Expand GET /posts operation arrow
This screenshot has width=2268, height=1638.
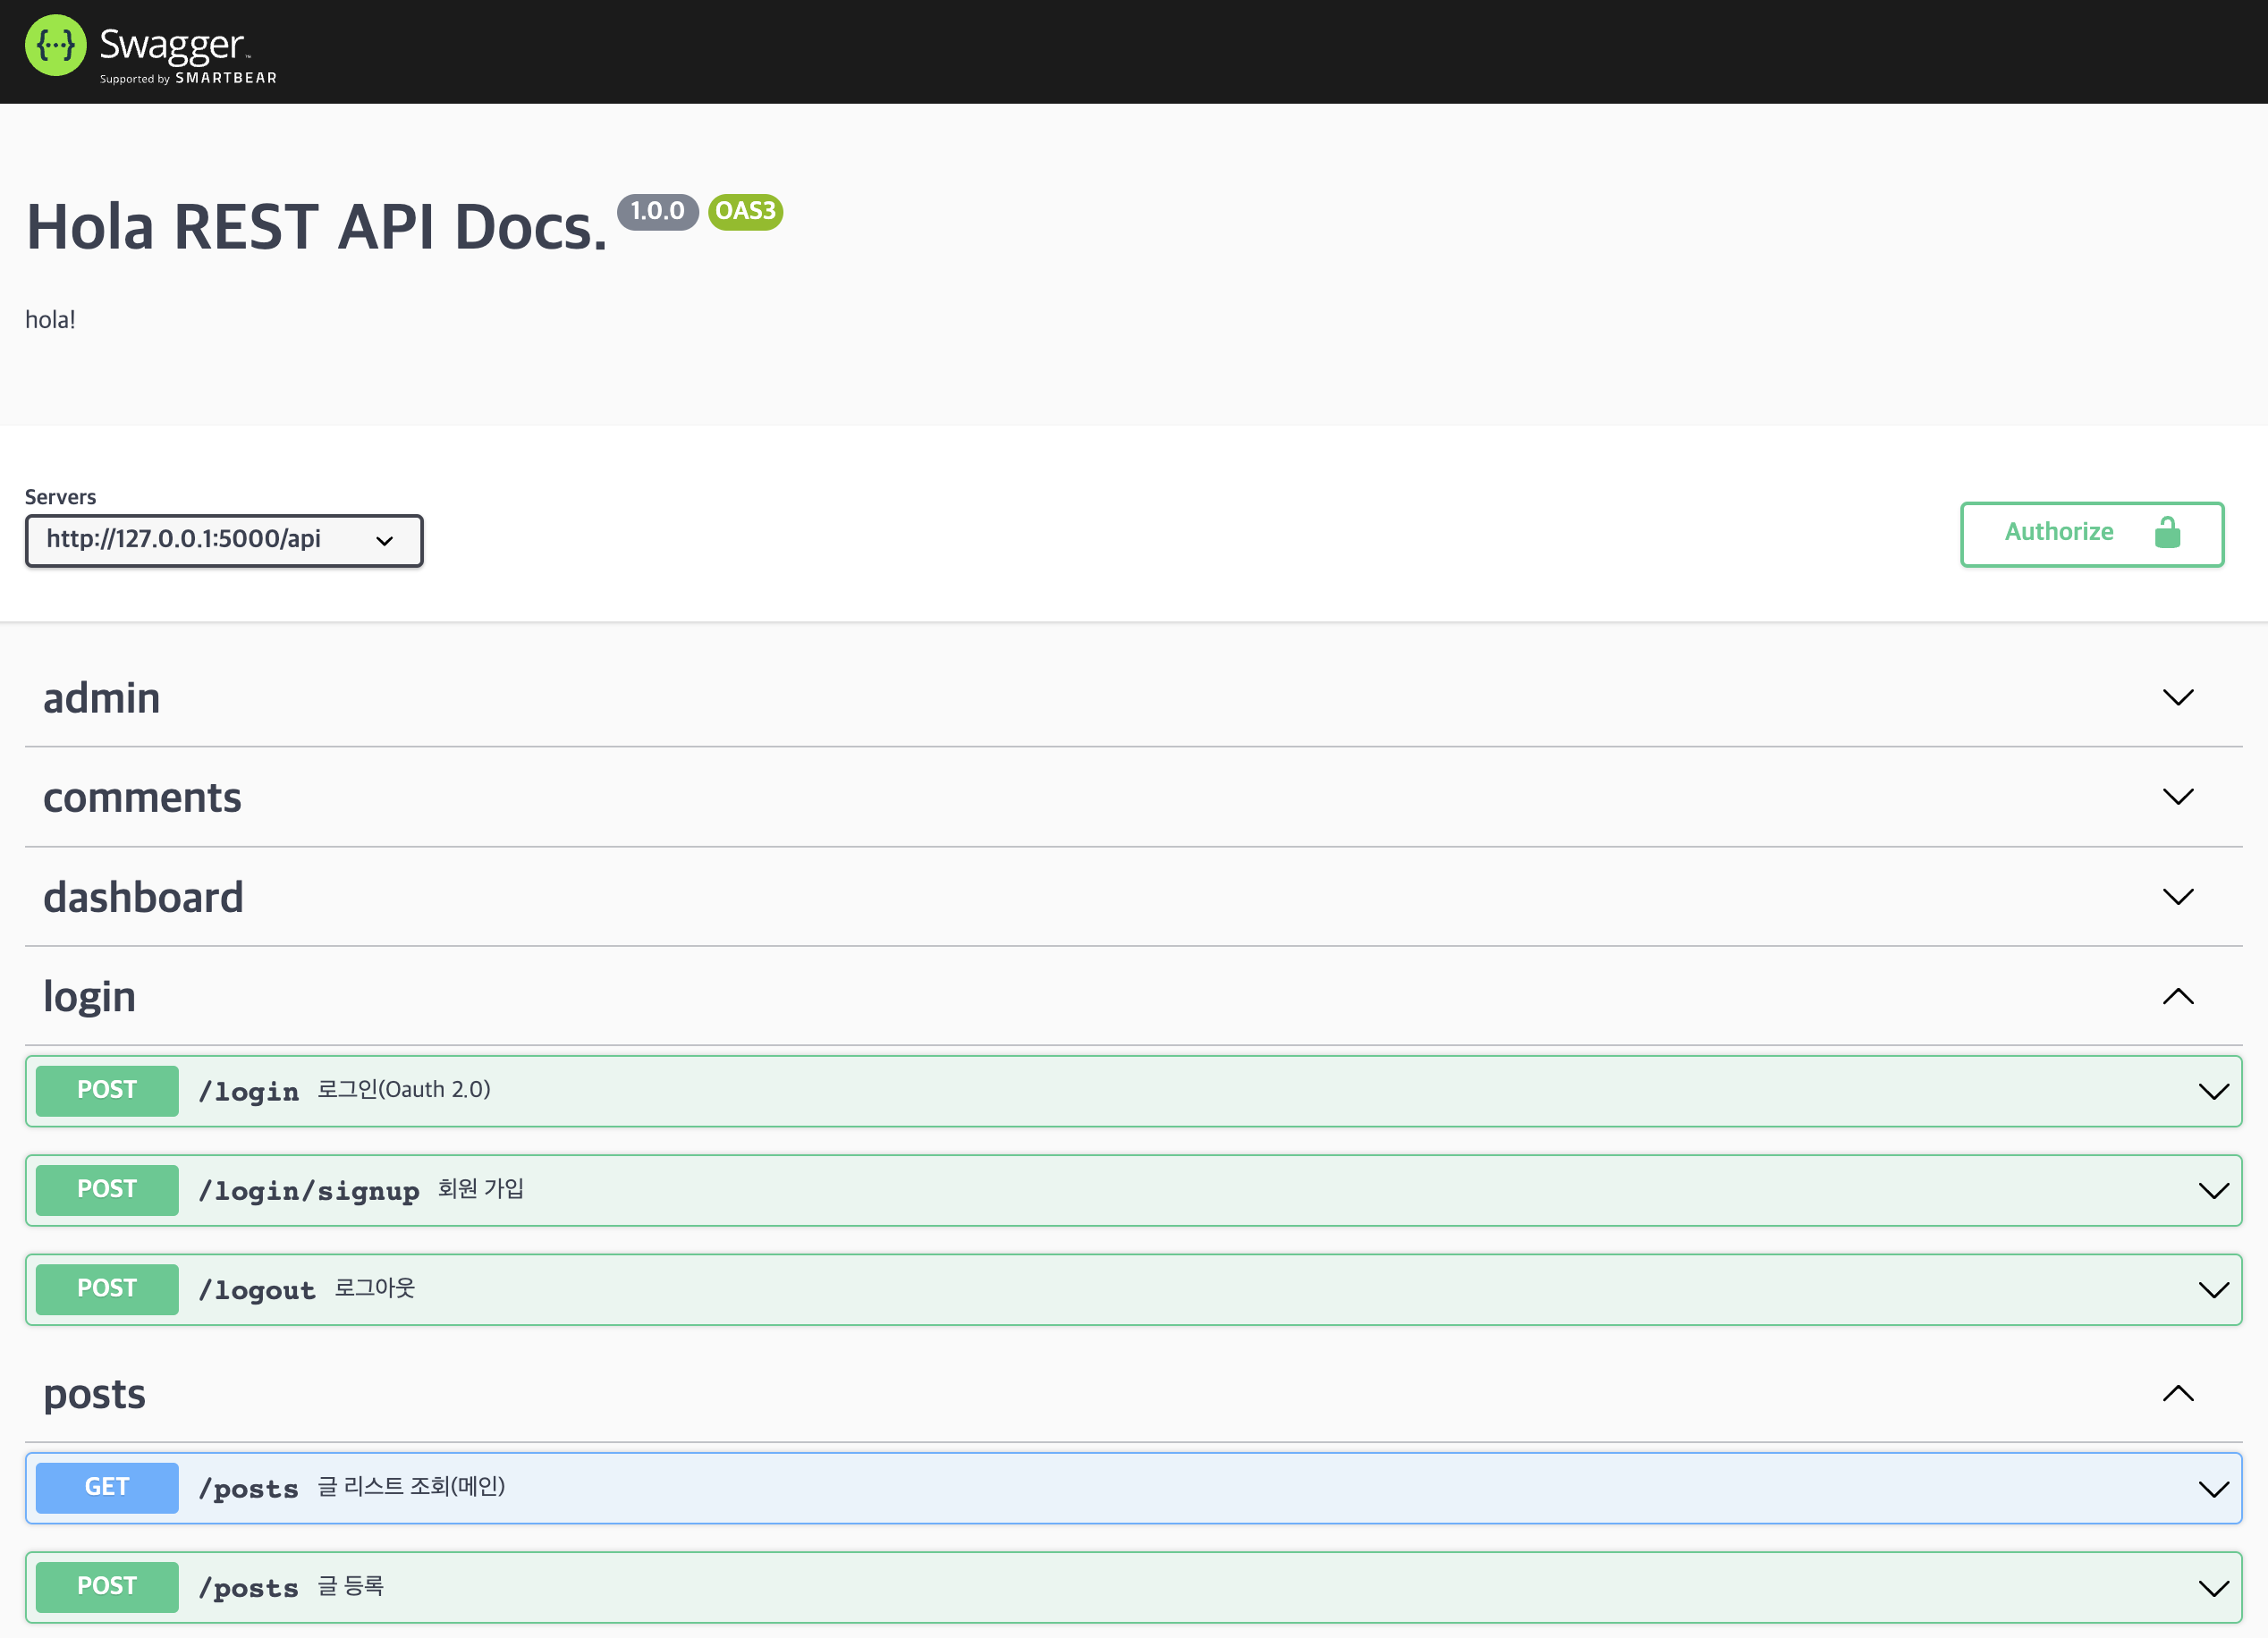pos(2213,1489)
